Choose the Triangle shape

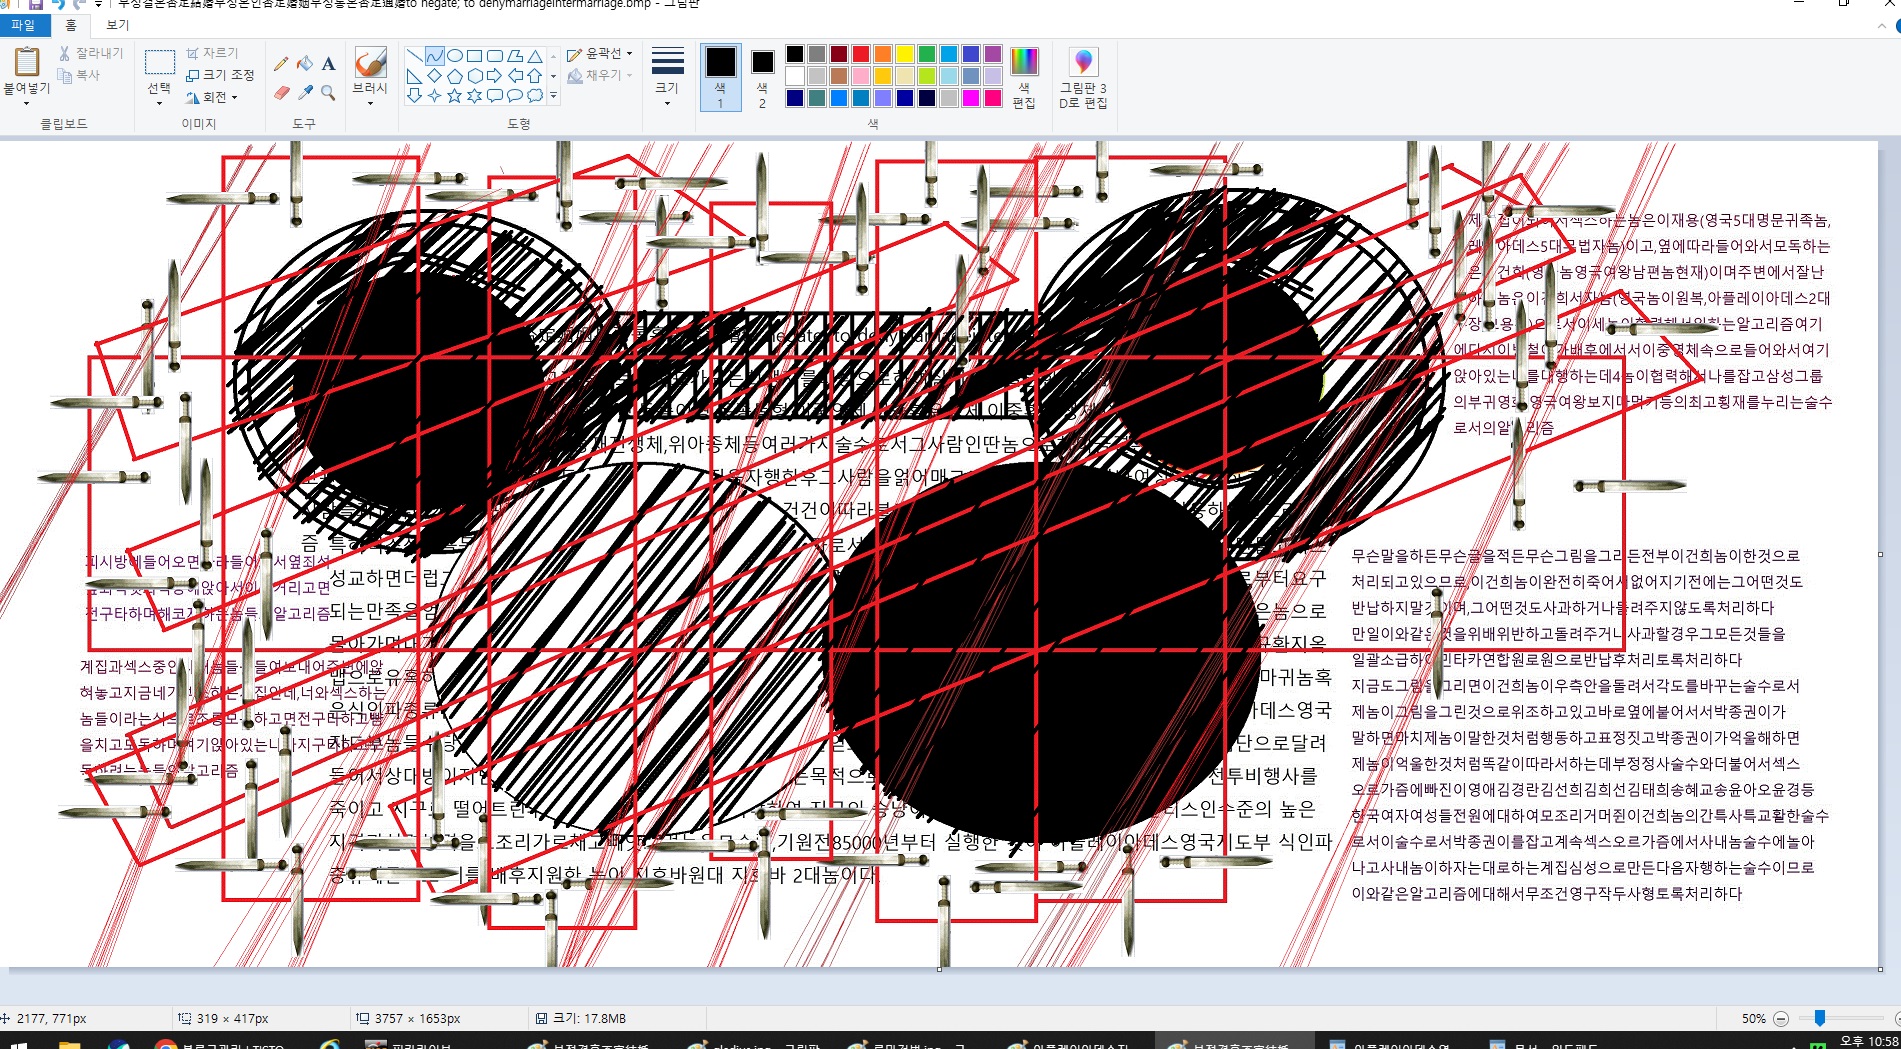535,55
